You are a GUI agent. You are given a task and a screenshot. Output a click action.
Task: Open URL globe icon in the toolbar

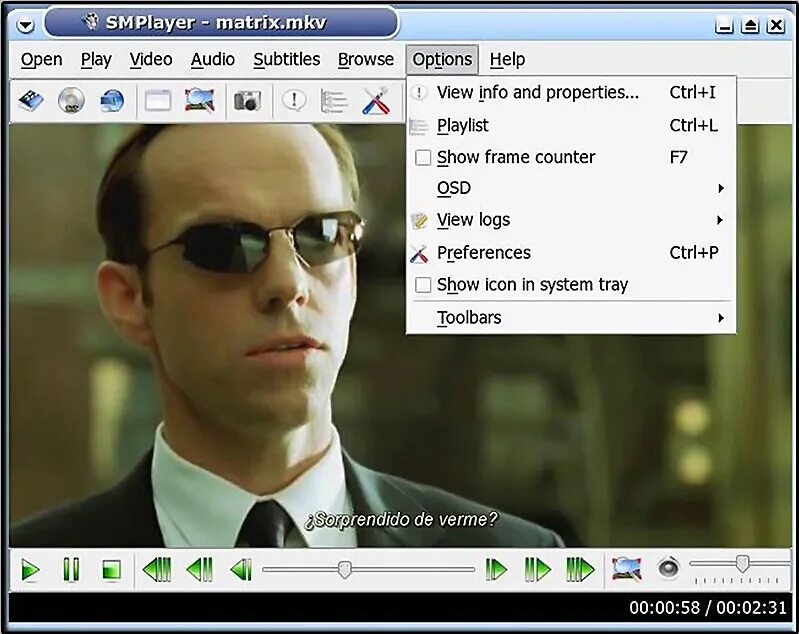coord(112,100)
